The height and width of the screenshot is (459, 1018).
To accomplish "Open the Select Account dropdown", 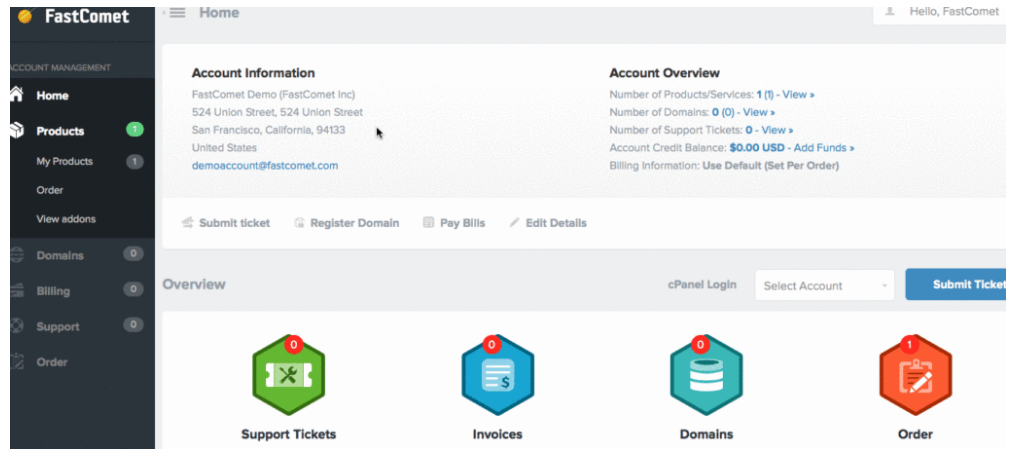I will (x=825, y=285).
